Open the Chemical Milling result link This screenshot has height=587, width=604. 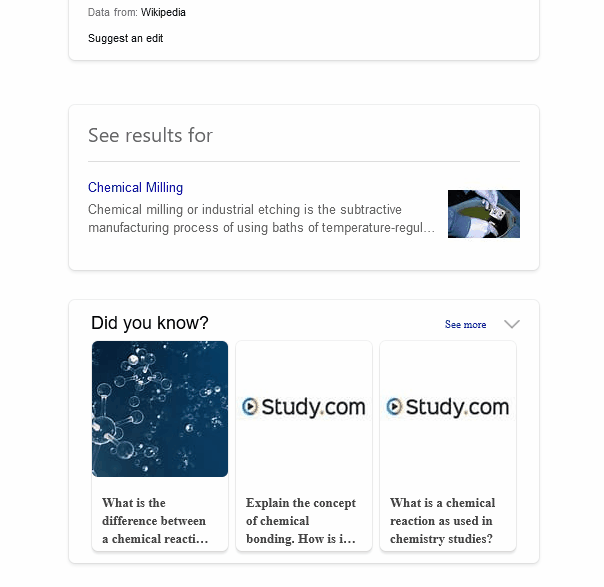(135, 188)
